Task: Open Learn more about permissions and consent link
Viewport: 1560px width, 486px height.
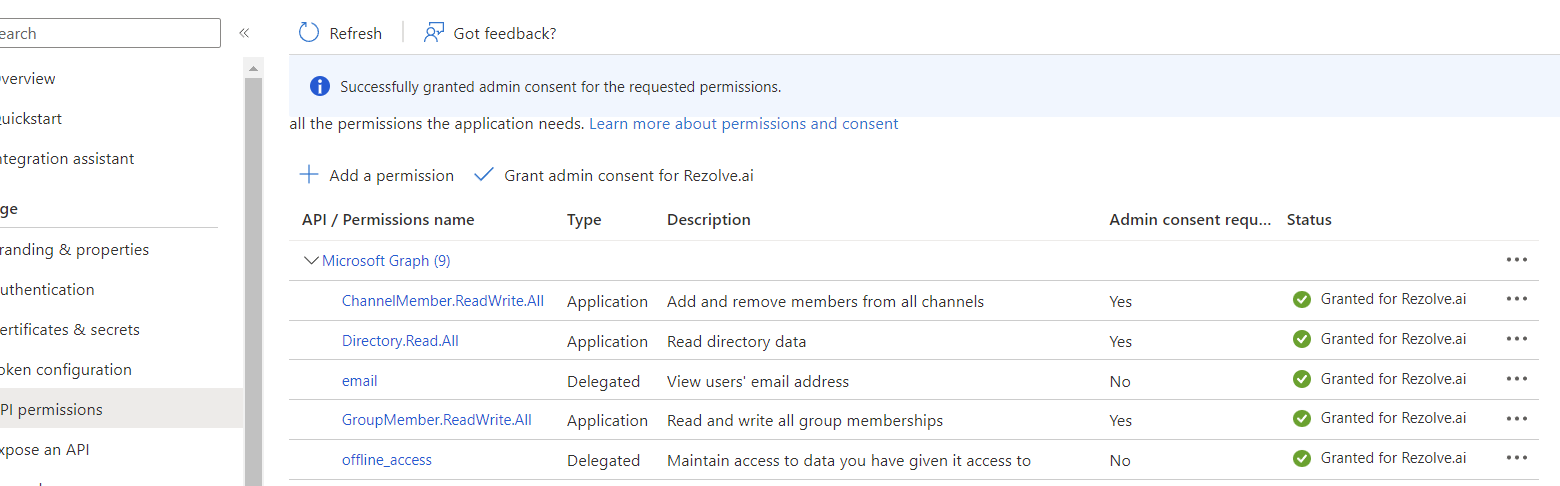Action: pos(744,124)
